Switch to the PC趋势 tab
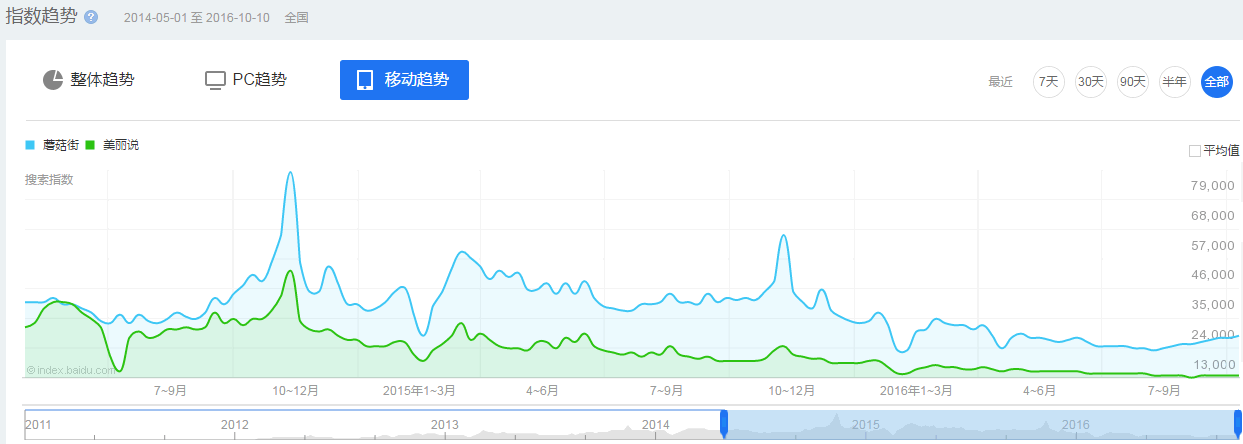Image resolution: width=1243 pixels, height=444 pixels. pyautogui.click(x=246, y=80)
